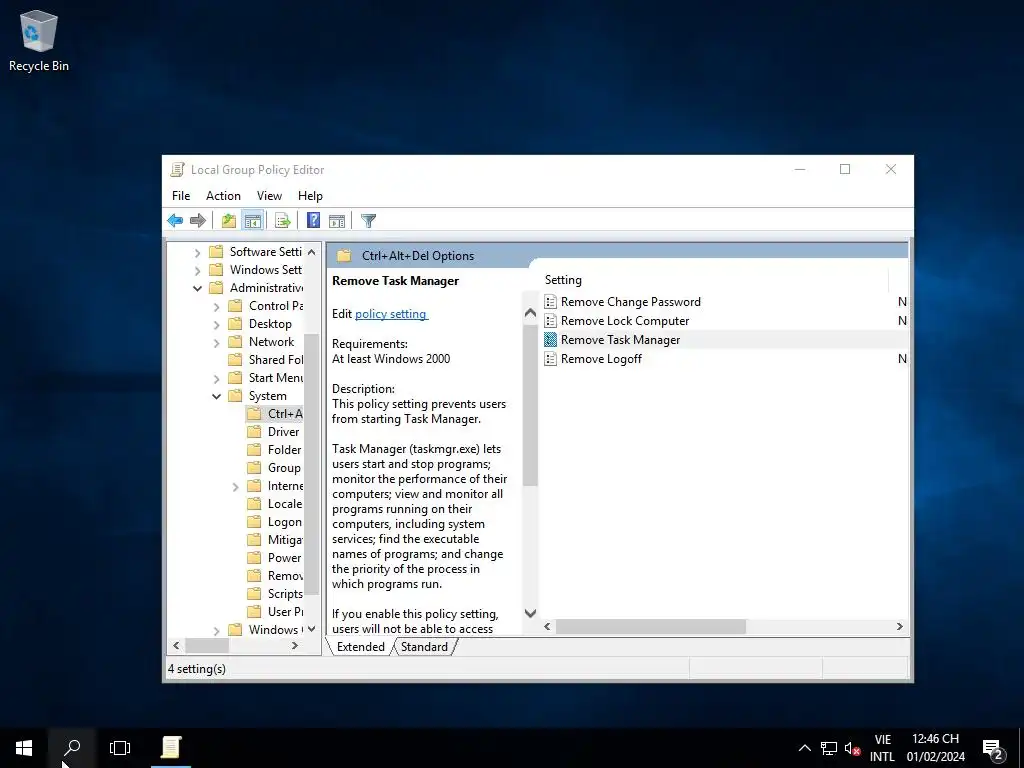Click the Software Settings folder icon
This screenshot has height=768, width=1024.
point(216,251)
